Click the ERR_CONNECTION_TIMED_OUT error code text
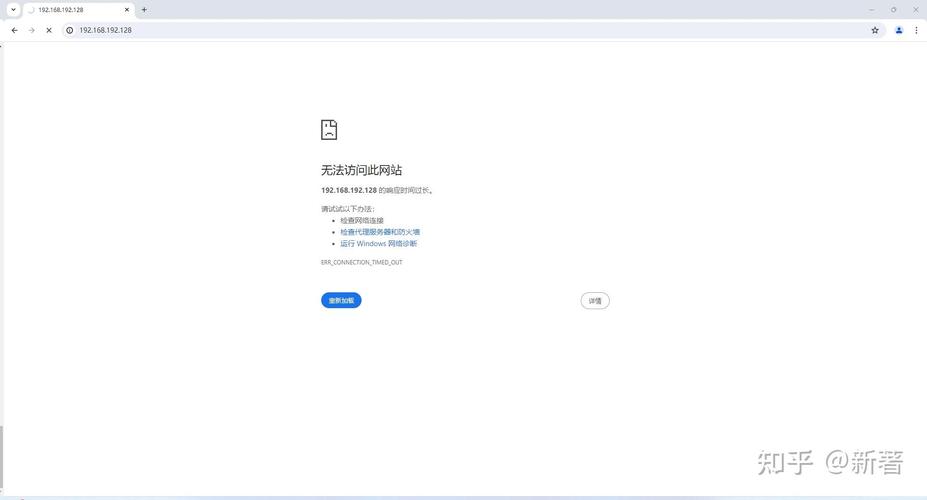 pyautogui.click(x=362, y=262)
